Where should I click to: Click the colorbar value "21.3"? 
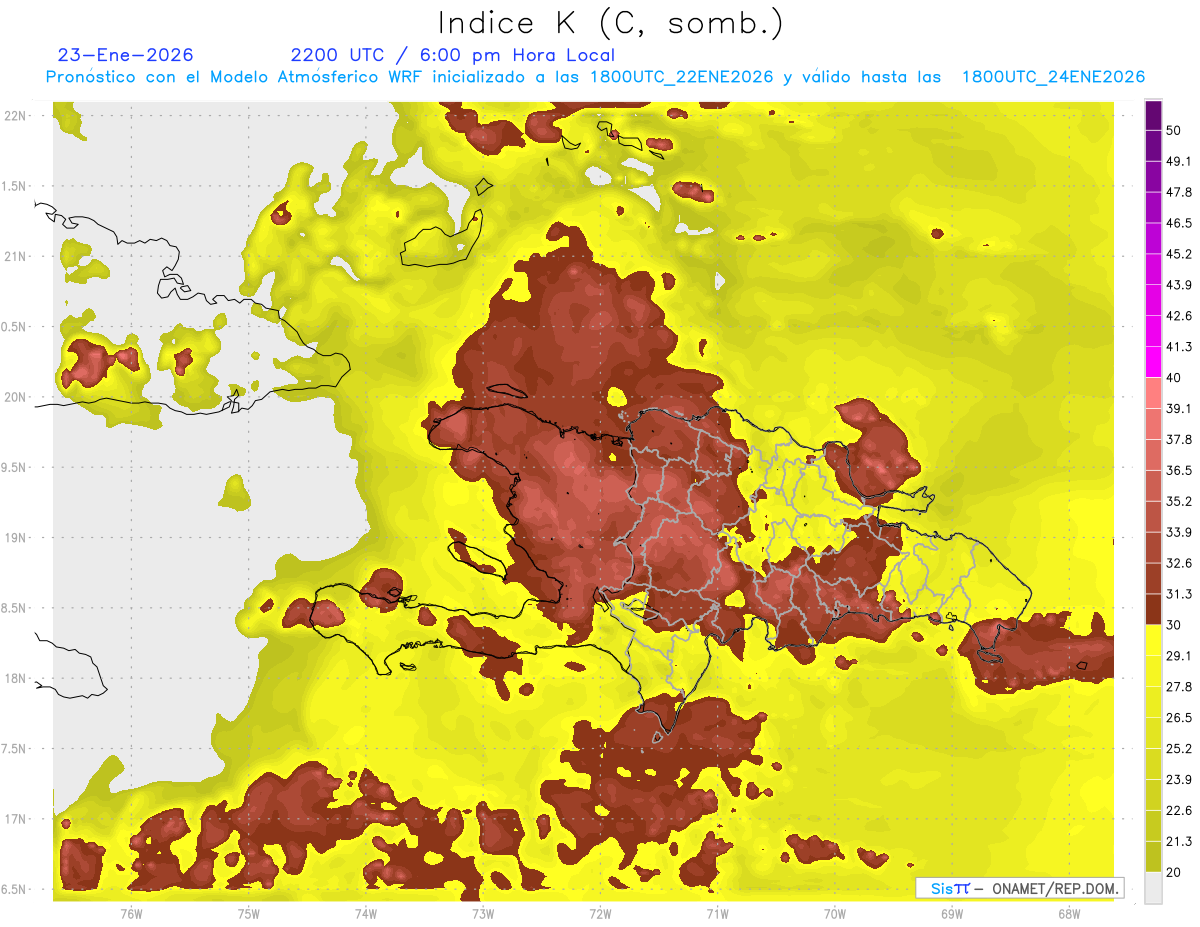(1179, 841)
